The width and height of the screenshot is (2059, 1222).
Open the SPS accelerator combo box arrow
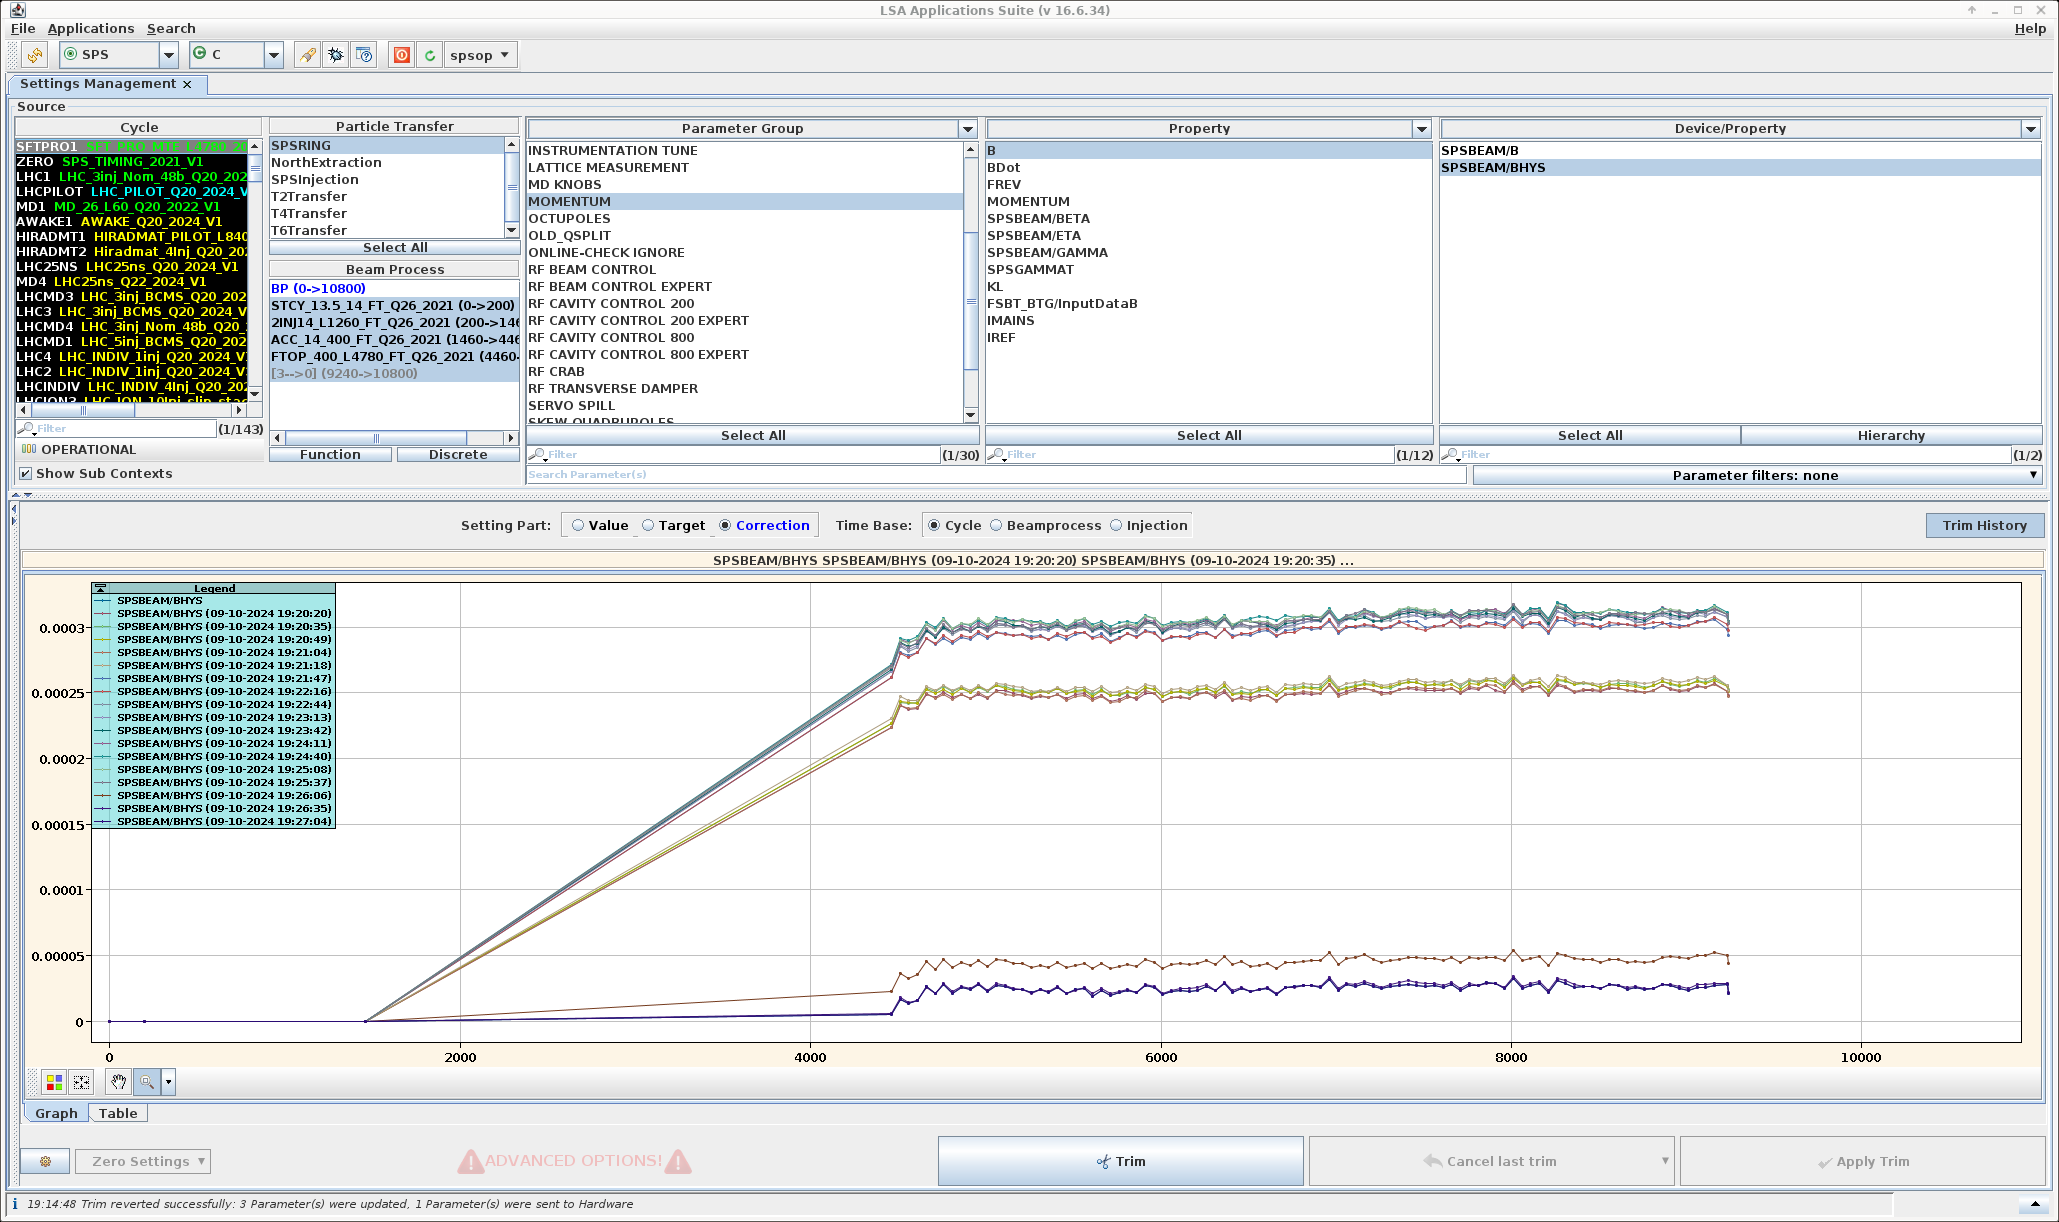[x=169, y=55]
